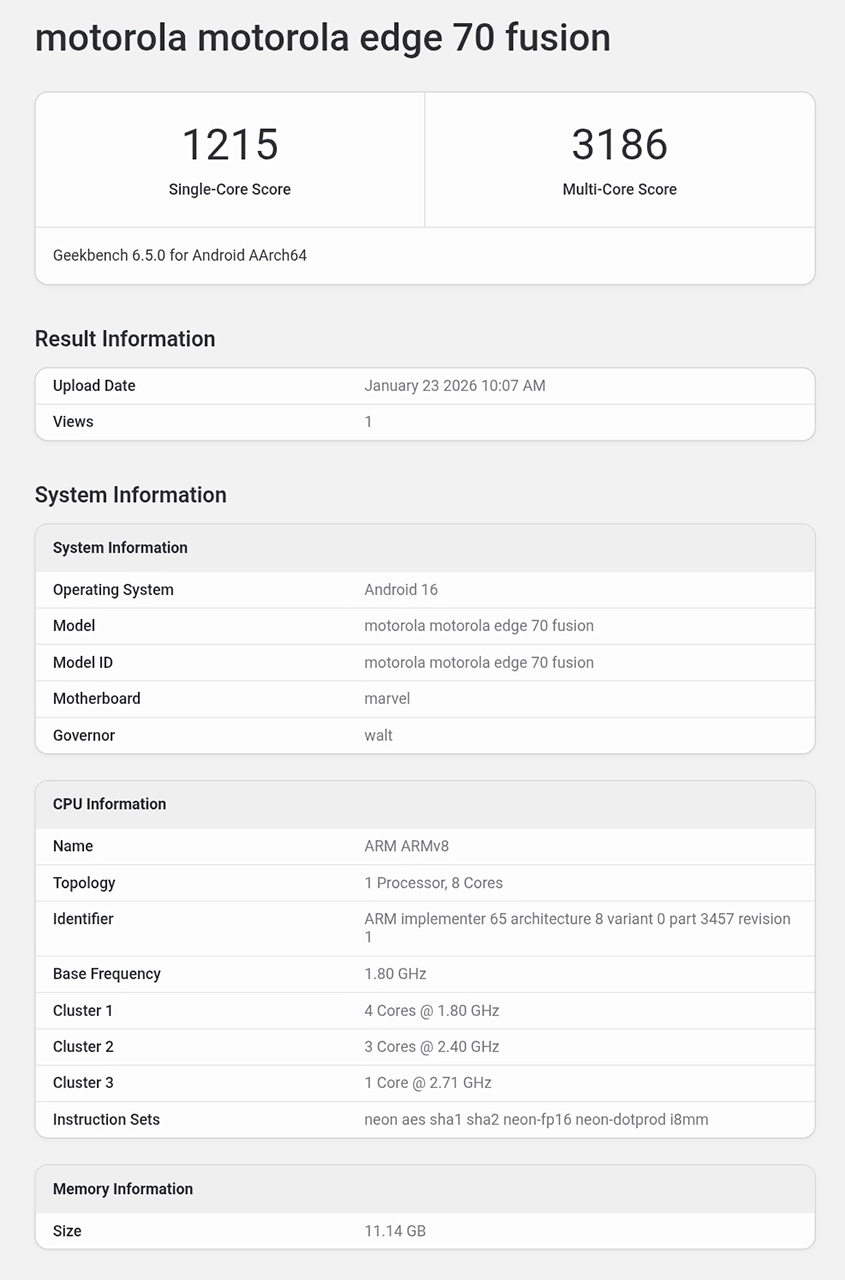Click the Views row label

(x=73, y=422)
